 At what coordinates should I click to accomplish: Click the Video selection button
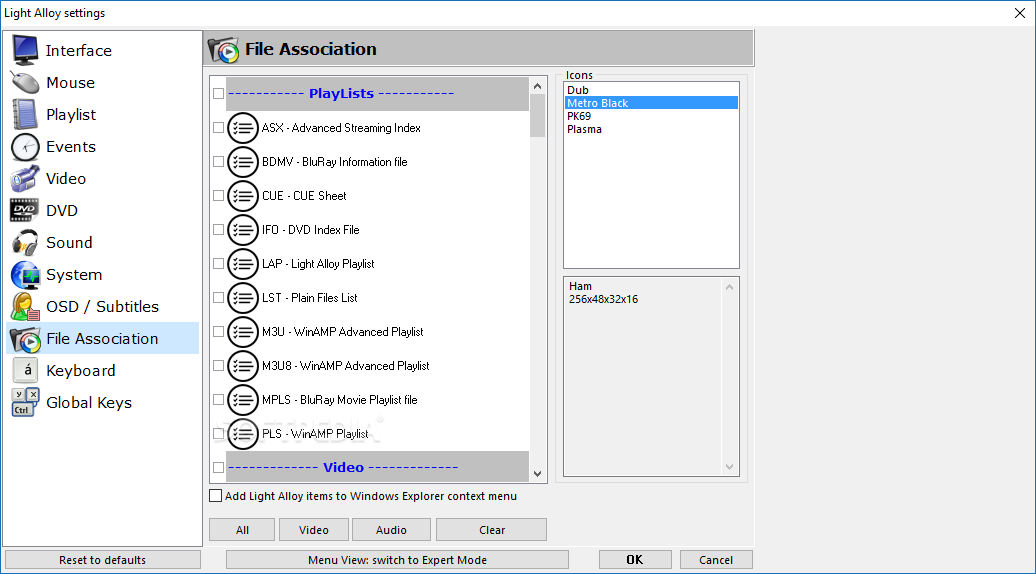click(313, 530)
